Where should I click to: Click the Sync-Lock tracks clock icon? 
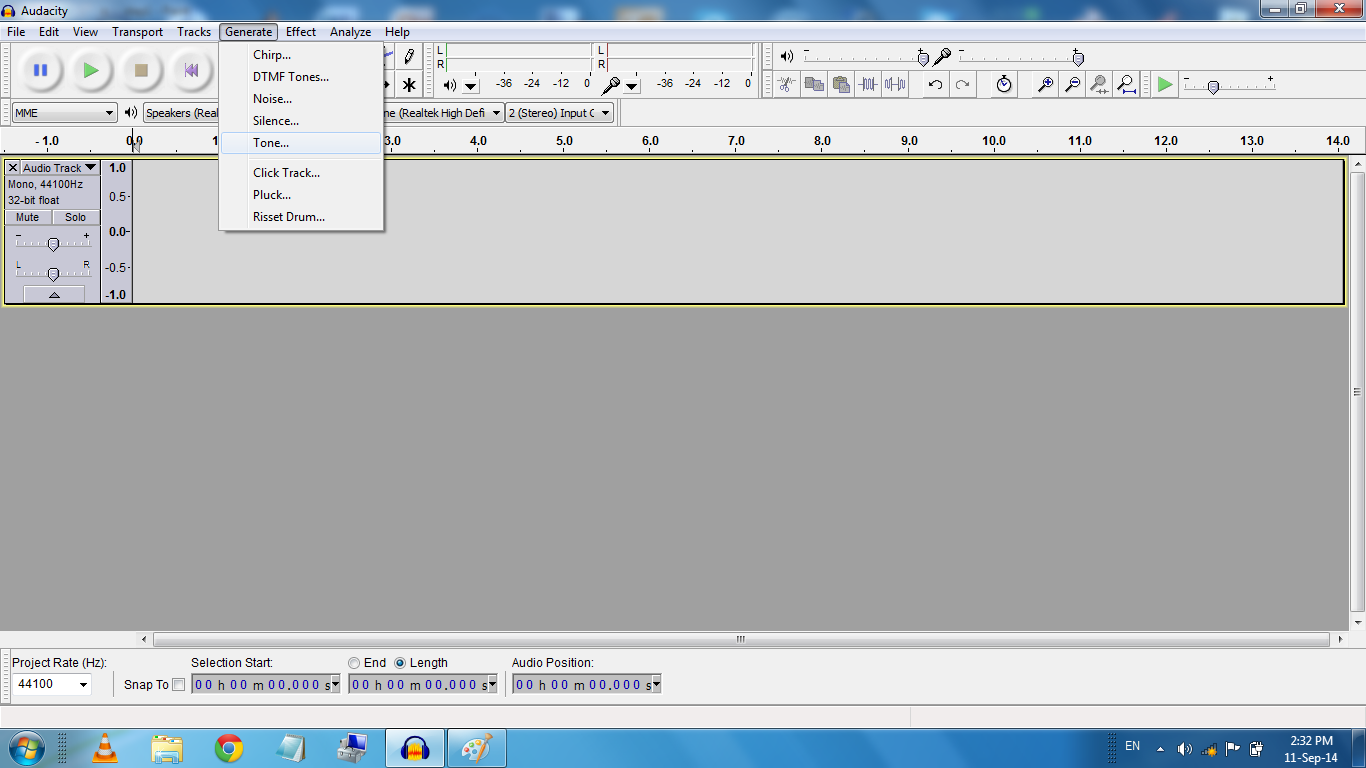tap(1004, 84)
